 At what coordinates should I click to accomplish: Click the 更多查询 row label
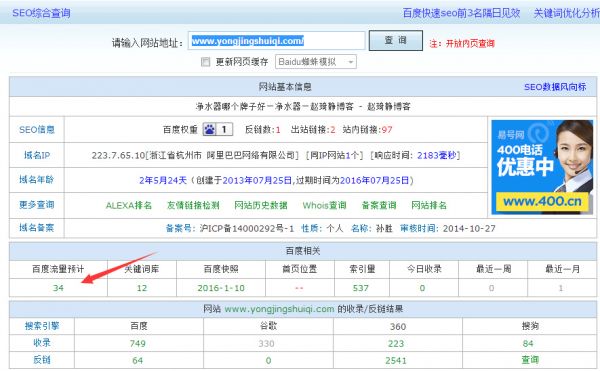[x=37, y=205]
